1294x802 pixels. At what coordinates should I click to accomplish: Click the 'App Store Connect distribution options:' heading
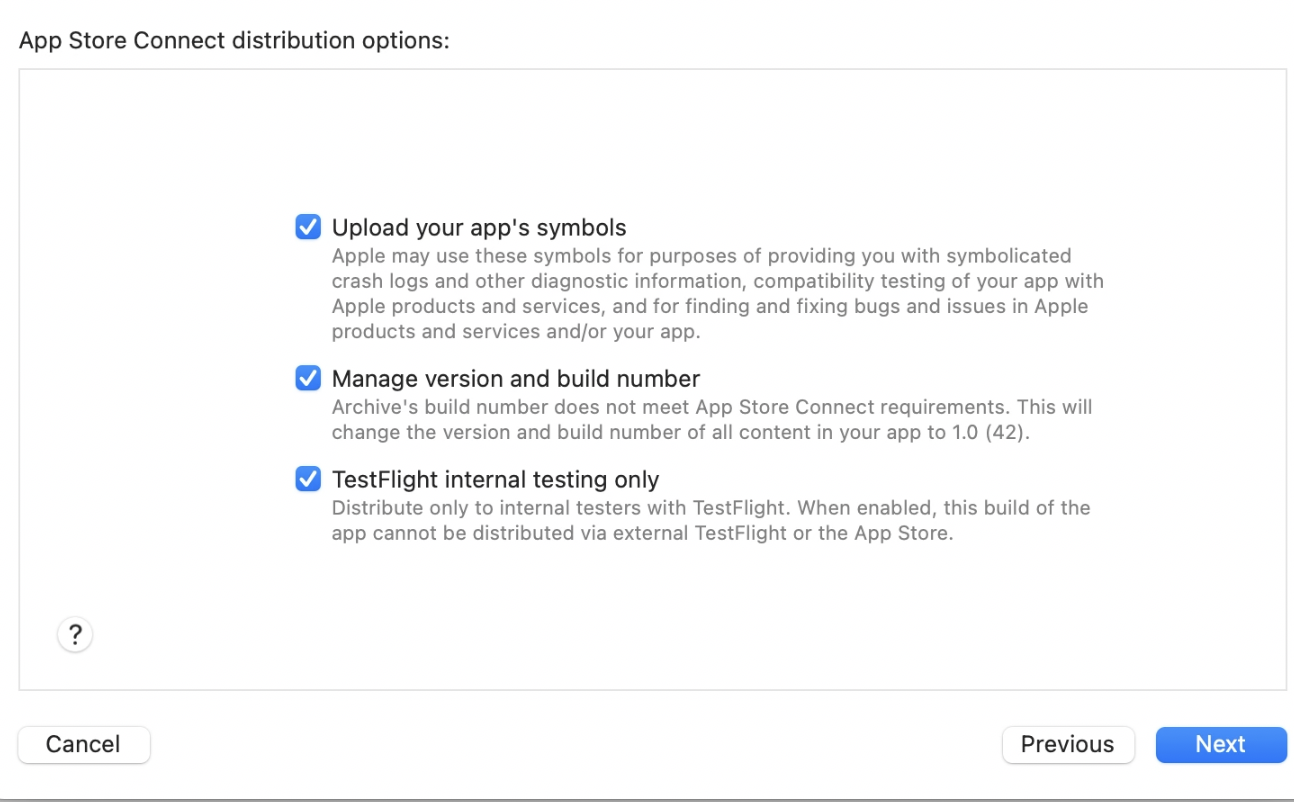tap(235, 41)
